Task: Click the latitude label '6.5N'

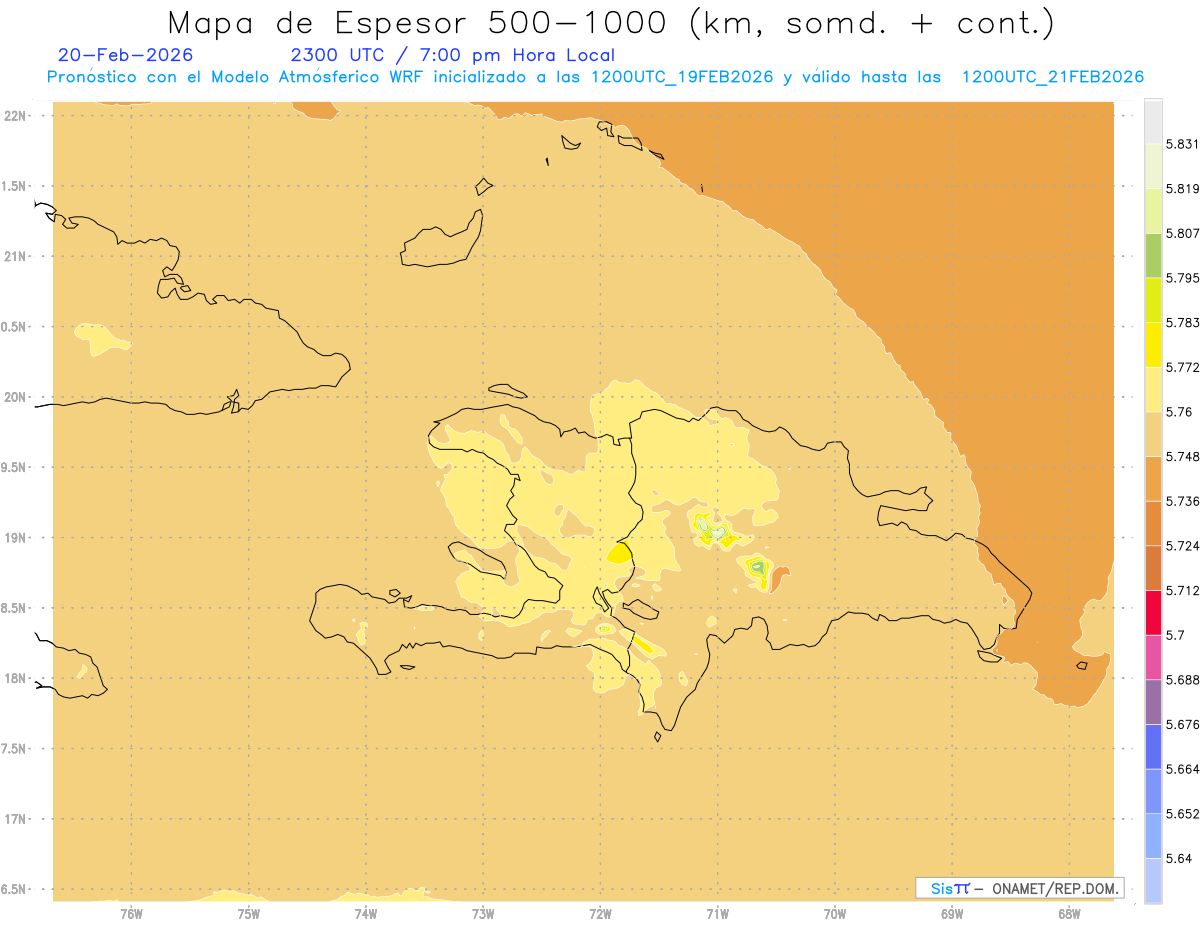Action: tap(15, 889)
